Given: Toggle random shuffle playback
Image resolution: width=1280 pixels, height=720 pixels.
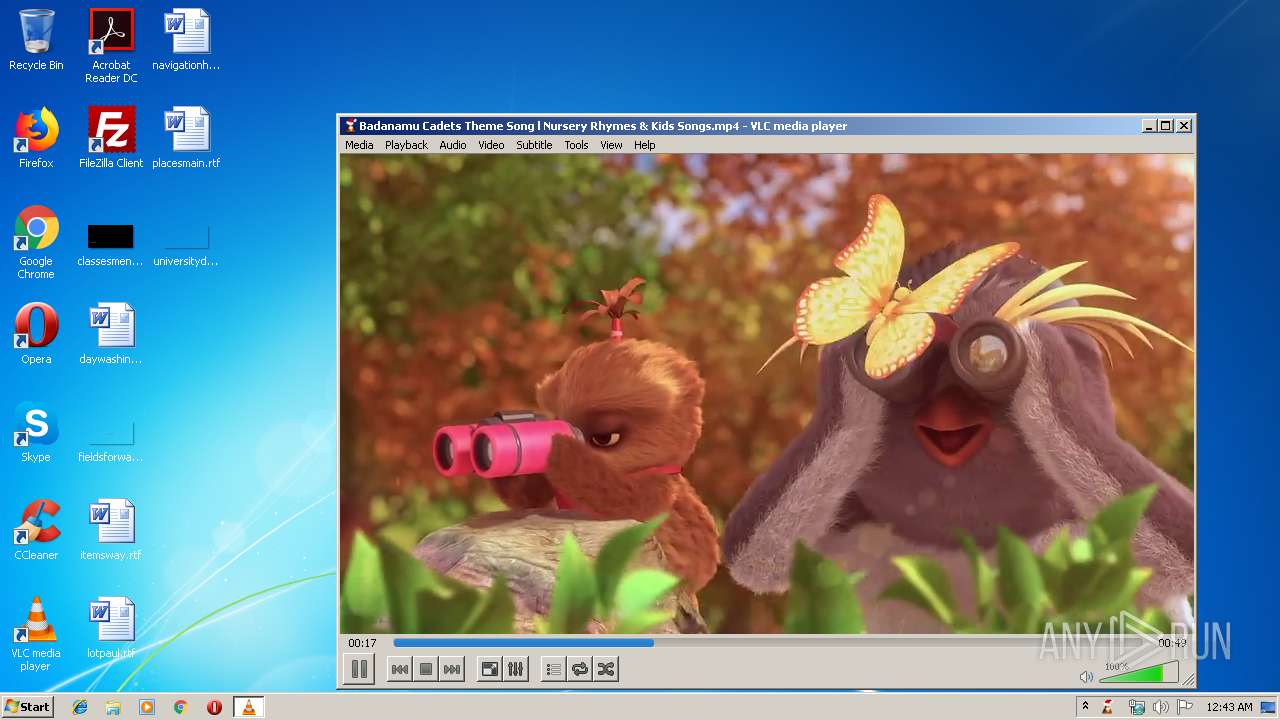Looking at the screenshot, I should point(606,669).
